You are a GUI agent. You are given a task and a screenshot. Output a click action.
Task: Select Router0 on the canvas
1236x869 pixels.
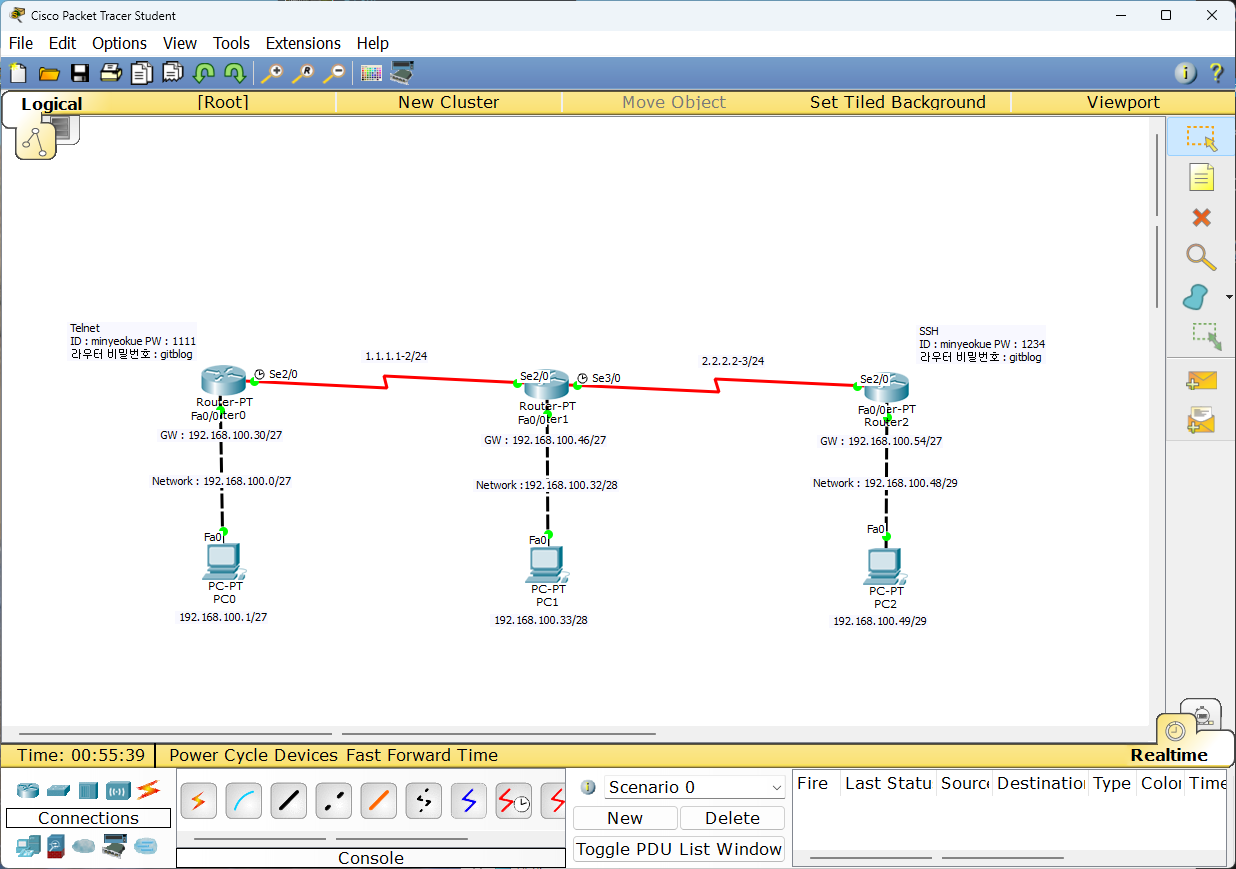[x=222, y=380]
